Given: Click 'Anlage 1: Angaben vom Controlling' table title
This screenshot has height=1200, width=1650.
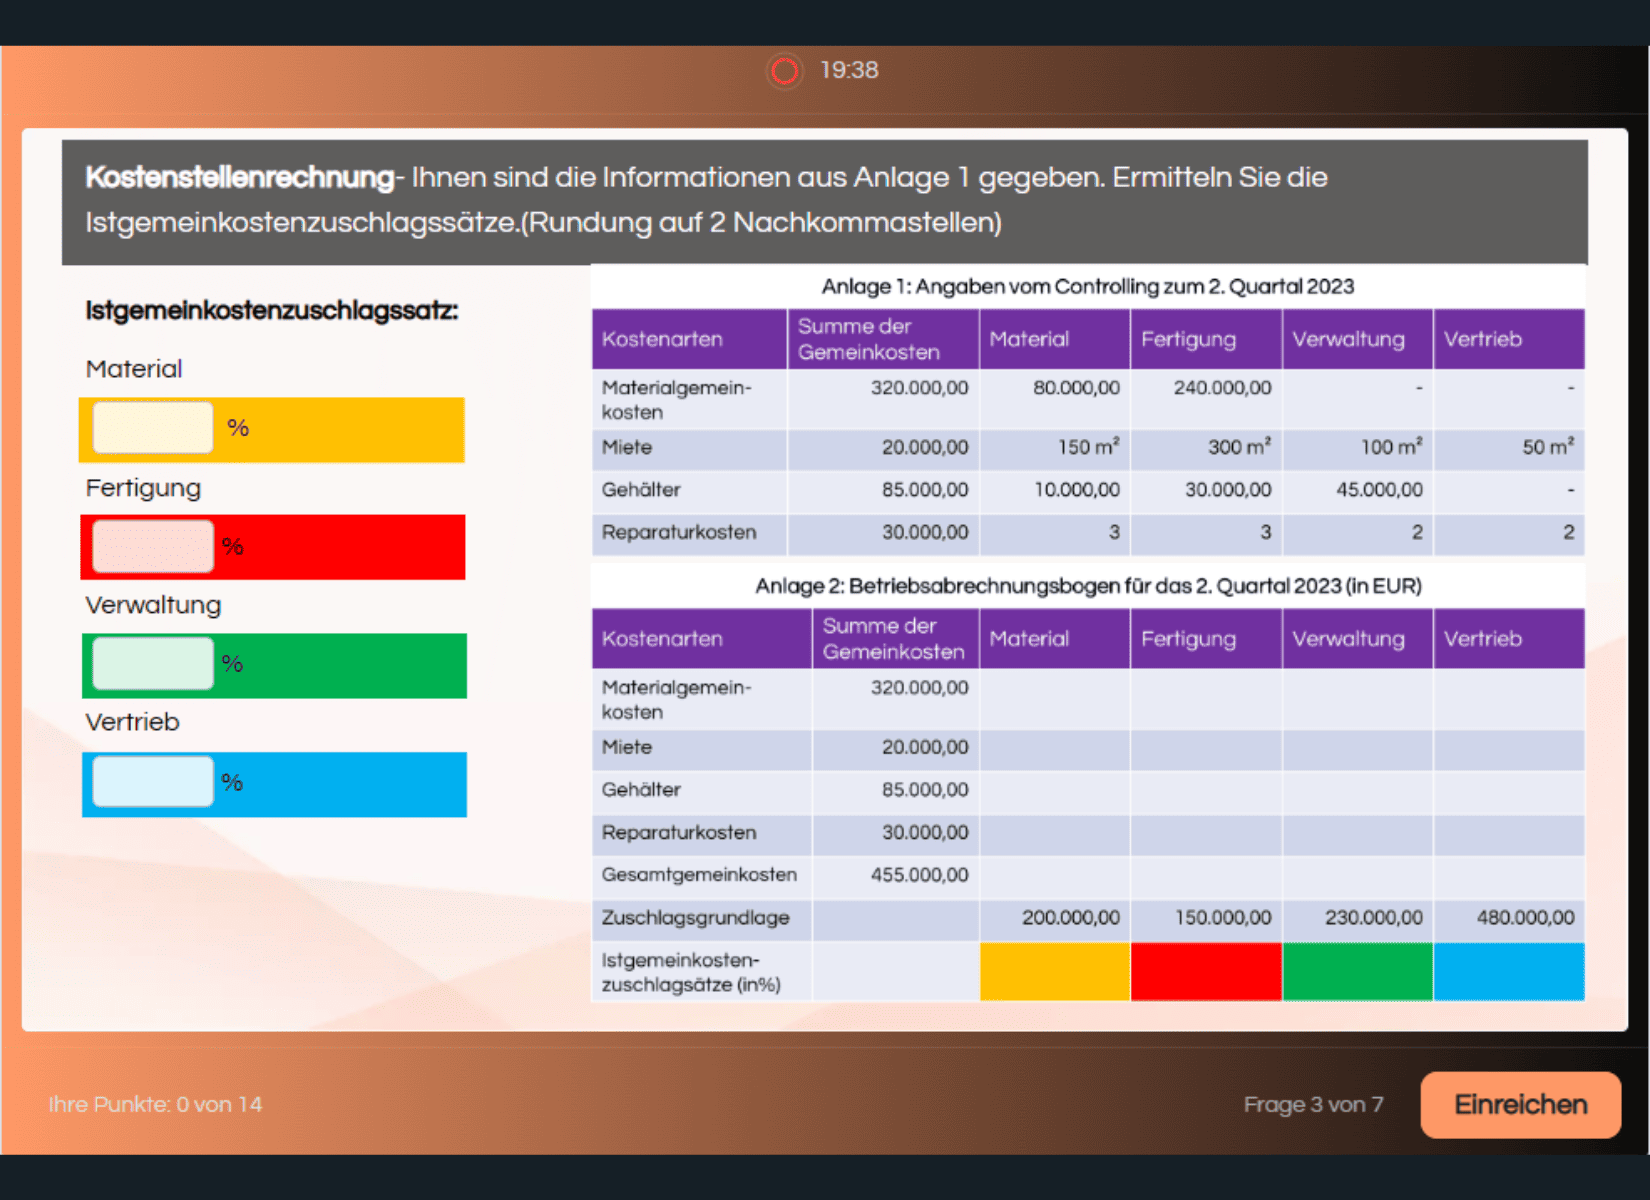Looking at the screenshot, I should tap(1088, 286).
